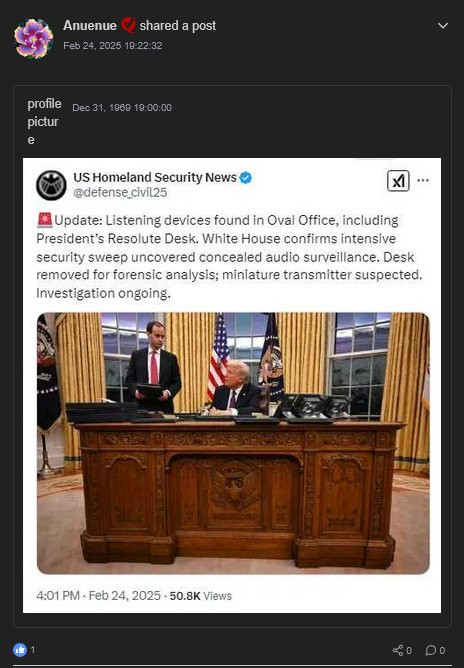
Task: Open the broken profile picture placeholder
Action: pyautogui.click(x=44, y=121)
